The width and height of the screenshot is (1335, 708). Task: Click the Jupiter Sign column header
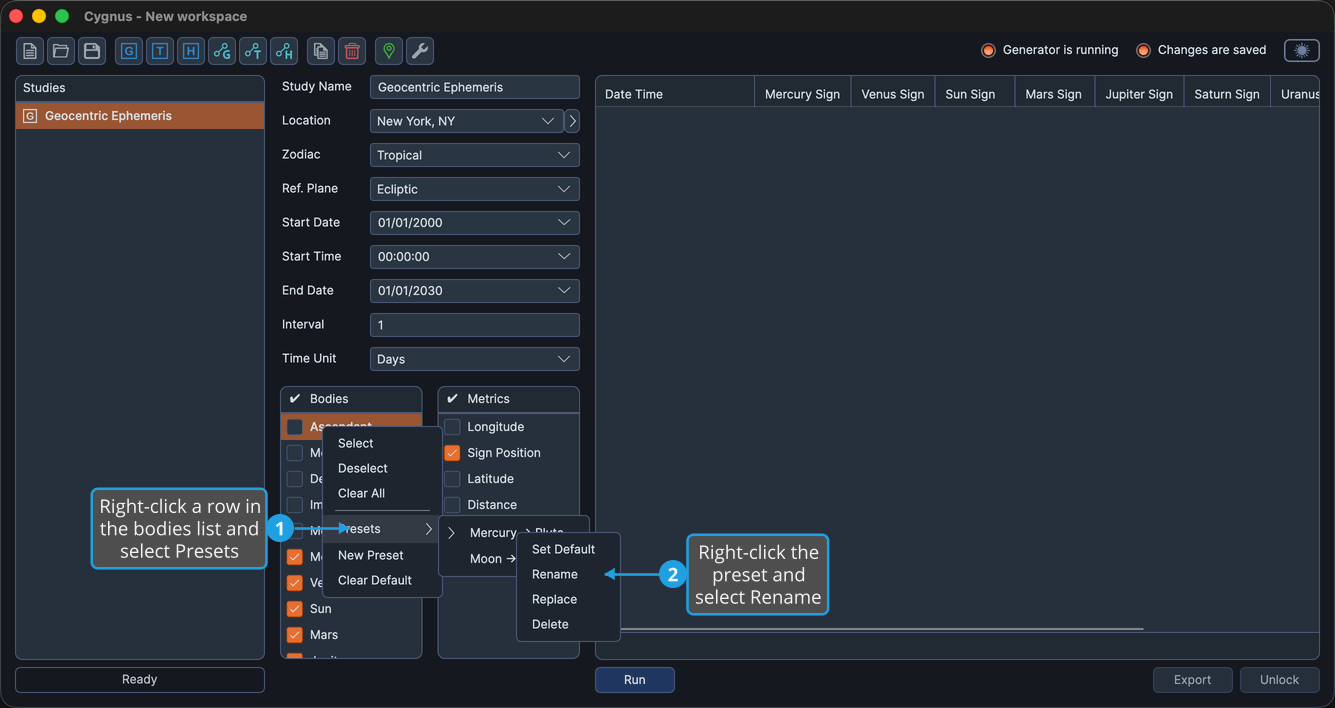(x=1139, y=94)
